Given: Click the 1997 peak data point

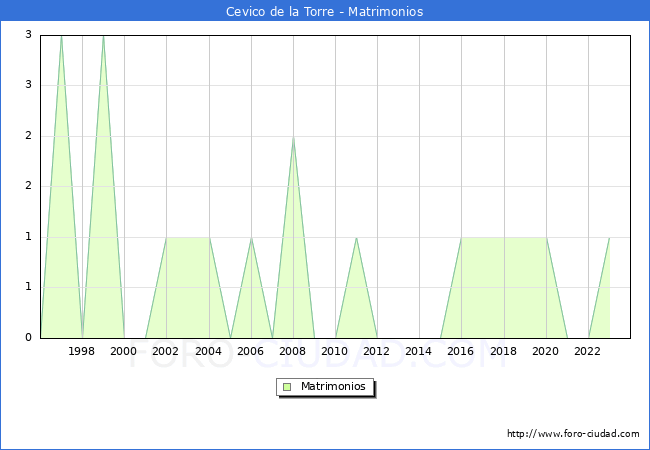Looking at the screenshot, I should pyautogui.click(x=61, y=36).
